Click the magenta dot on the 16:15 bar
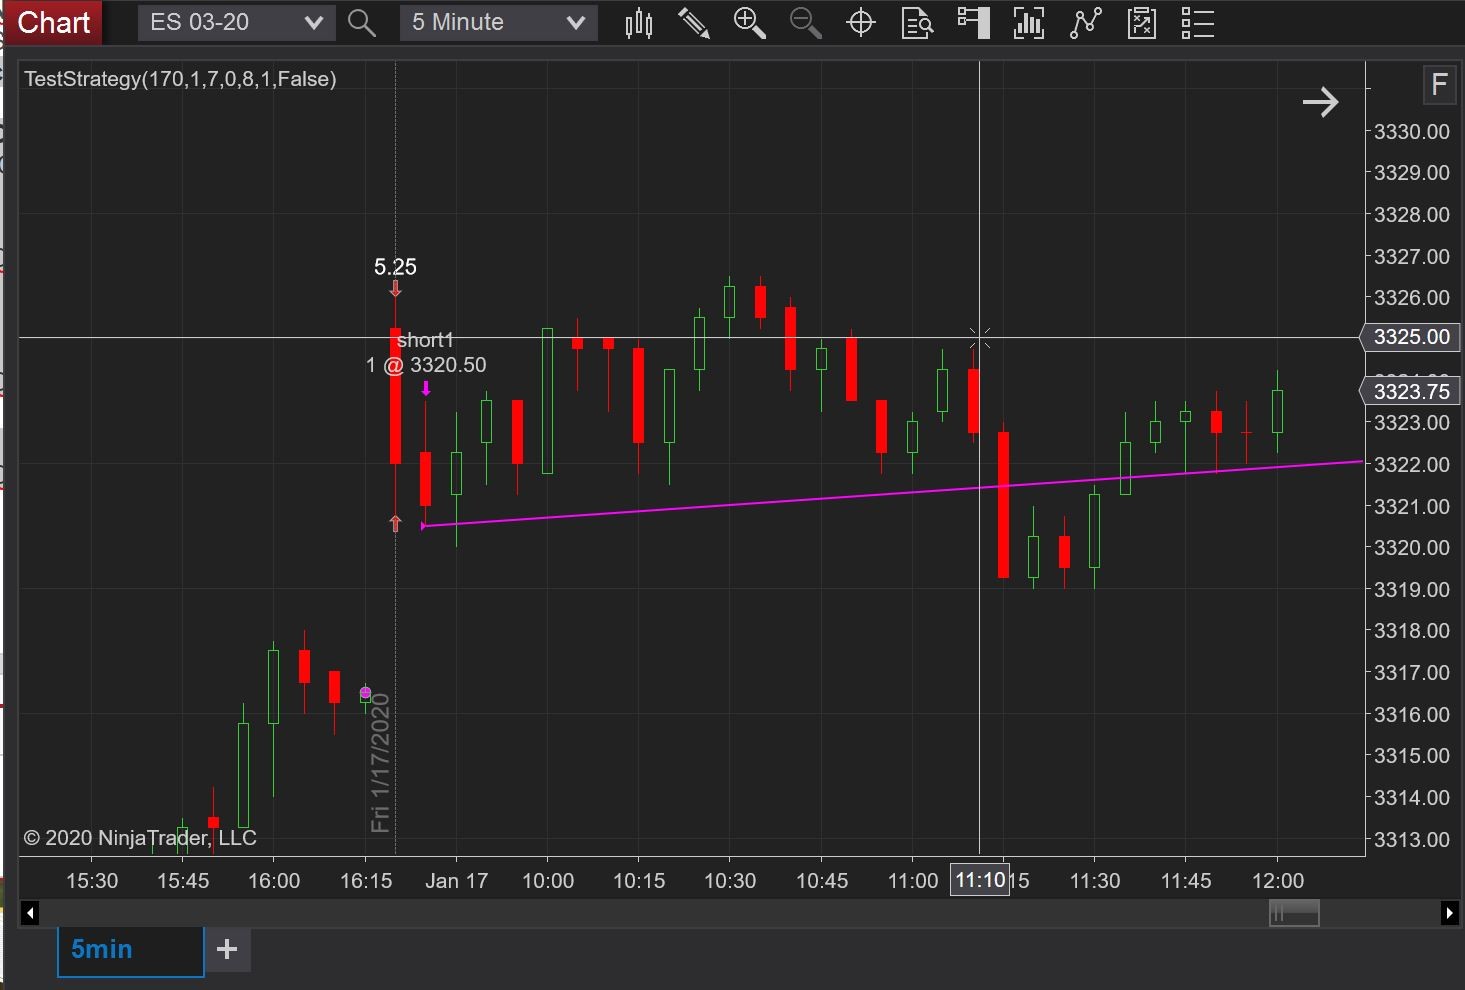Viewport: 1465px width, 990px height. click(x=365, y=692)
